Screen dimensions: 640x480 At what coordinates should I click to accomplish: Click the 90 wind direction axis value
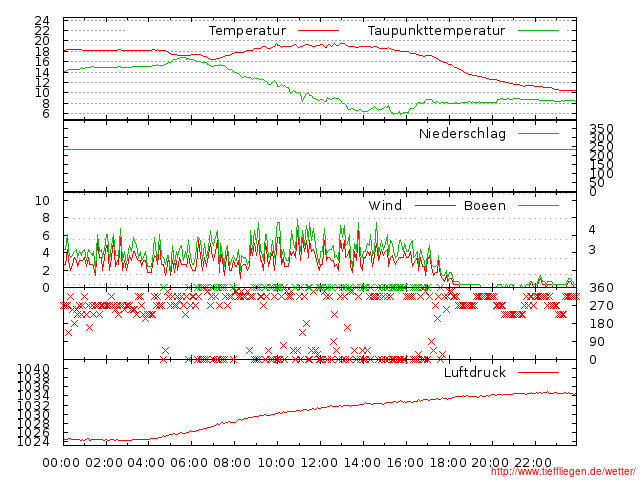597,342
